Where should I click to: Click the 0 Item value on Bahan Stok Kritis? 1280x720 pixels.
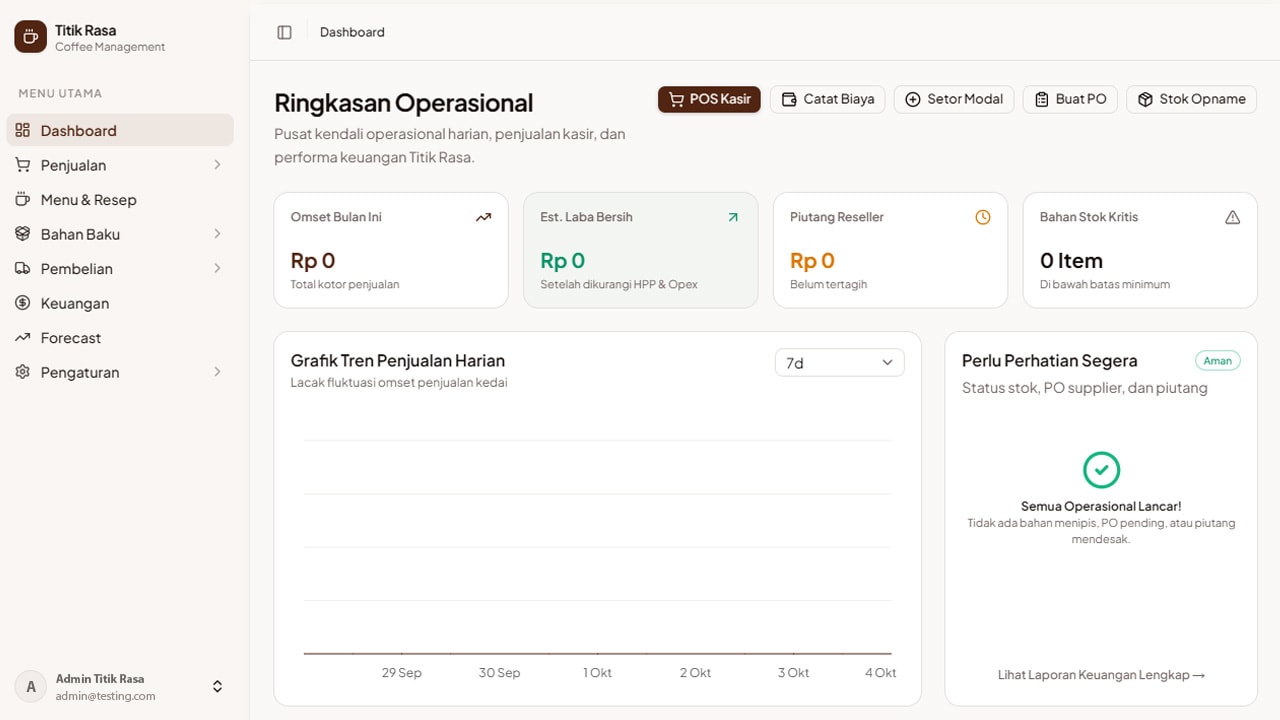[x=1071, y=261]
